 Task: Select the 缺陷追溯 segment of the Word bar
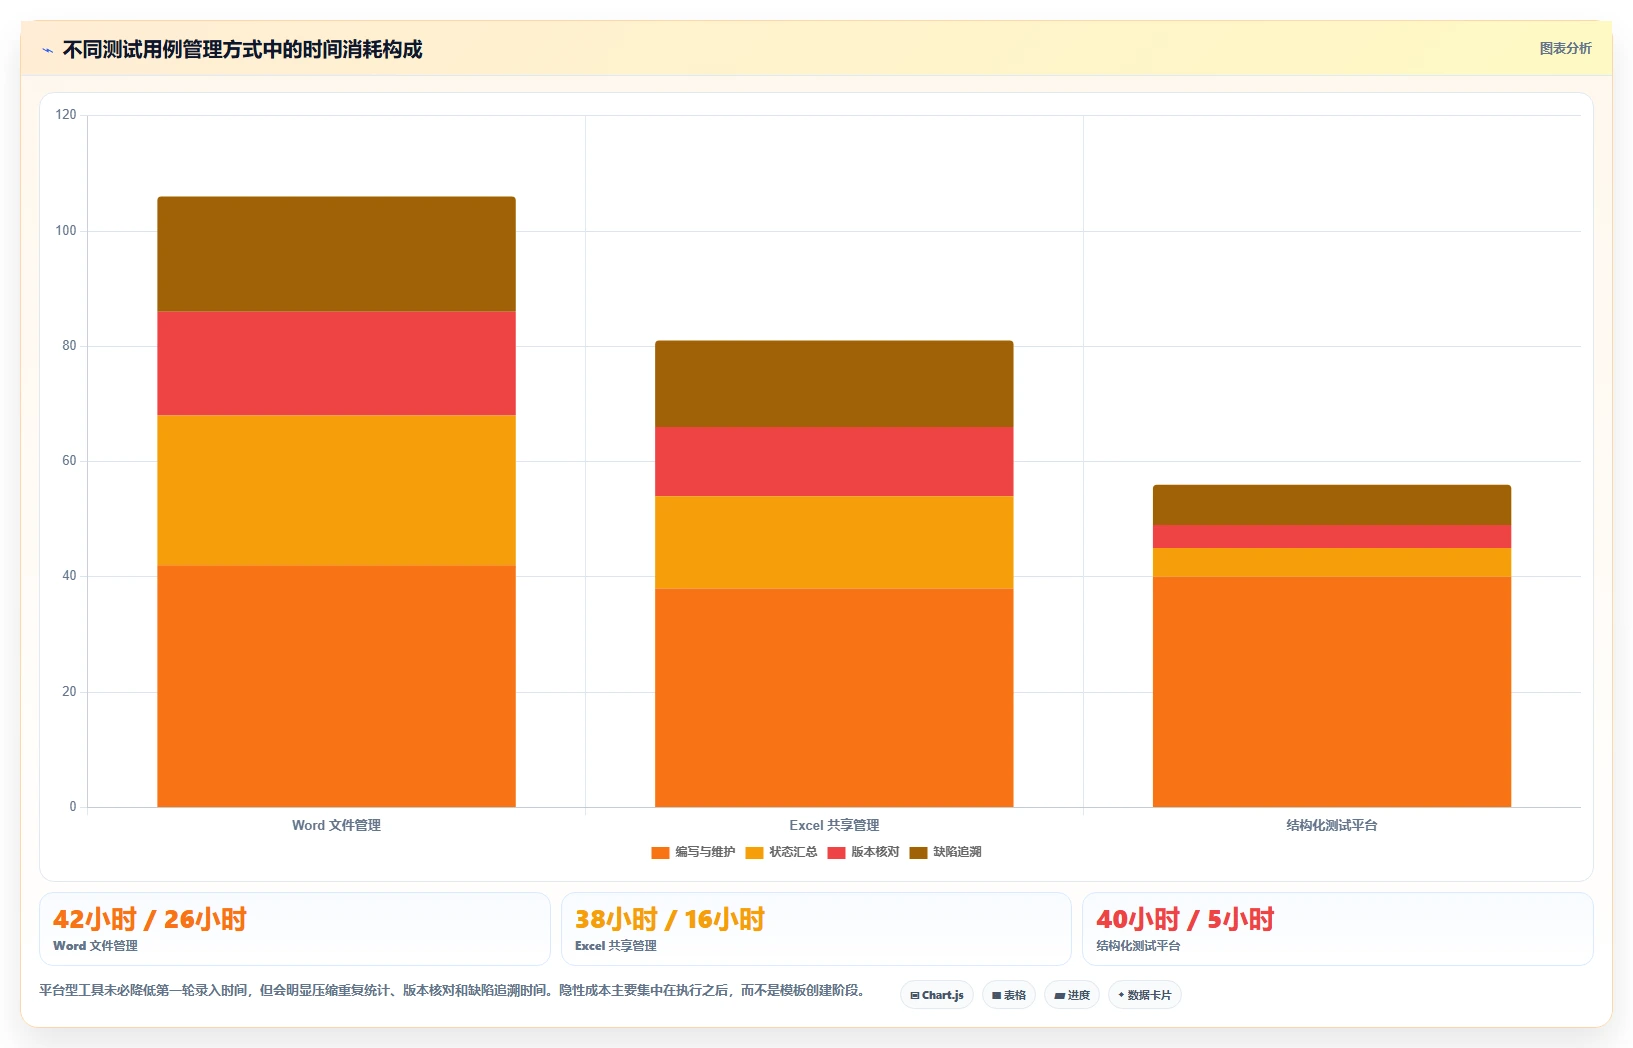click(336, 254)
